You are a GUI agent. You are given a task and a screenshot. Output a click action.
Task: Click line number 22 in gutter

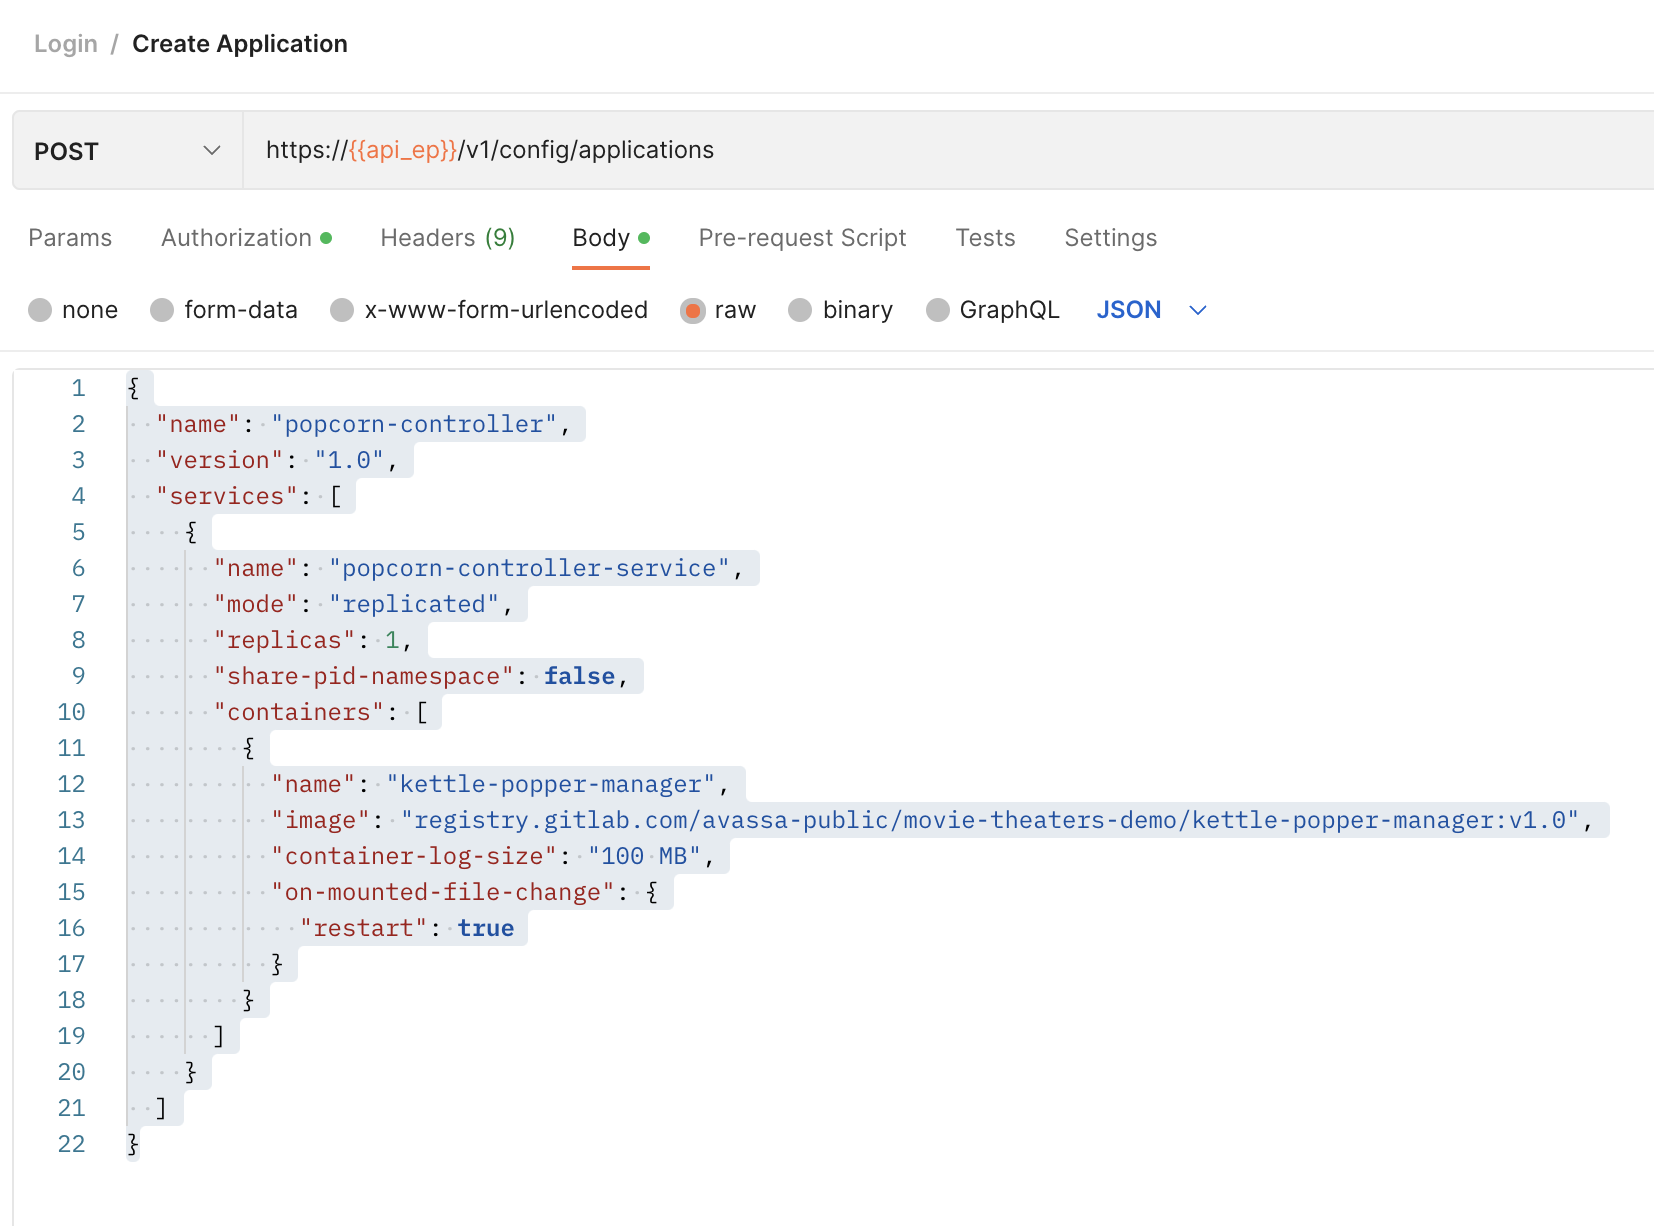coord(72,1144)
